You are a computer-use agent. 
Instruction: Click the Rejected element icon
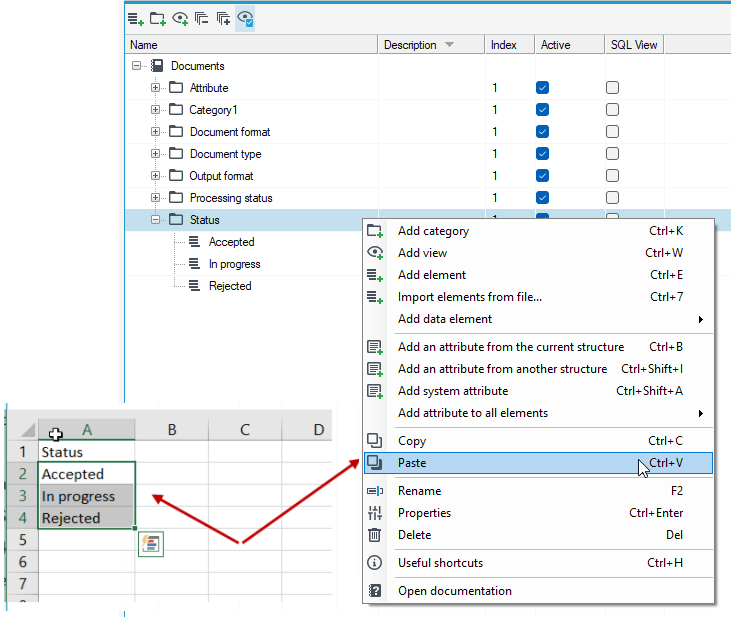[x=194, y=285]
